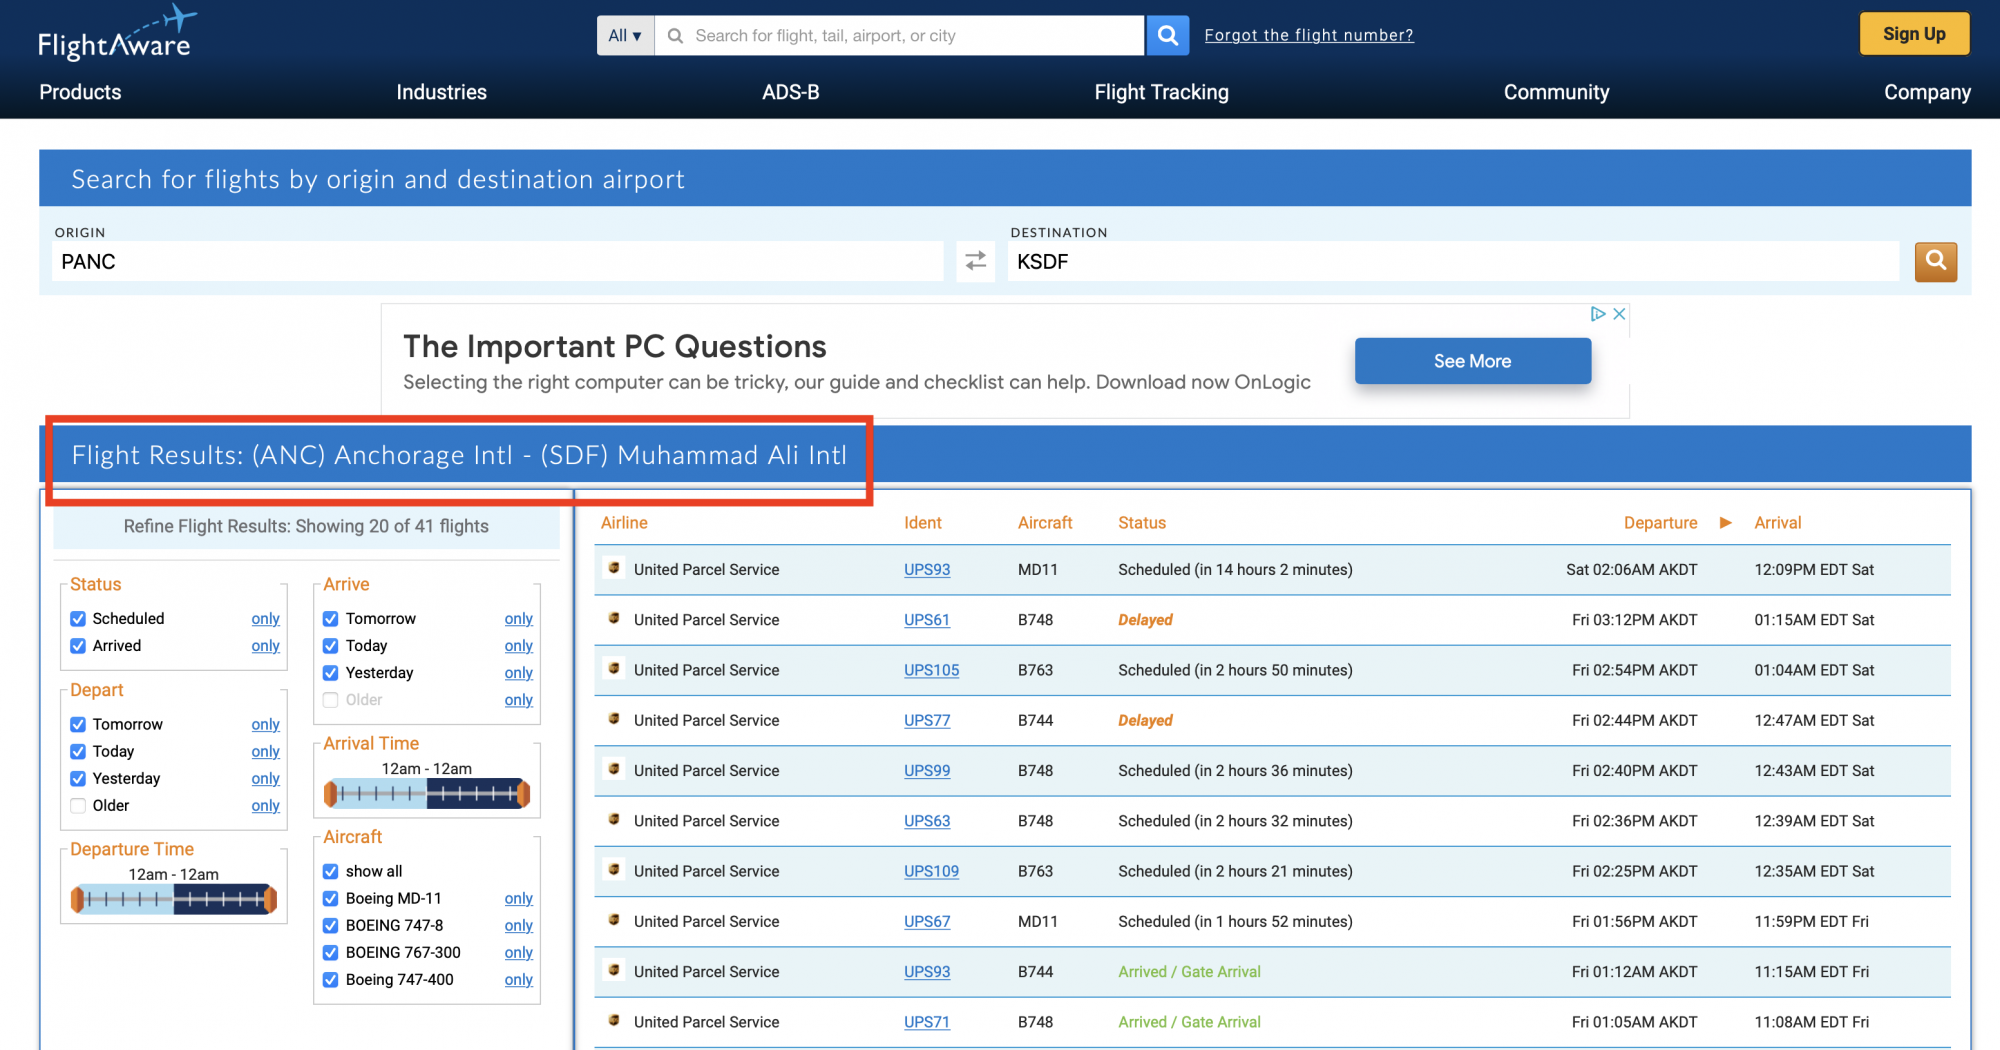
Task: Open flight UPS77 details link
Action: coord(927,720)
